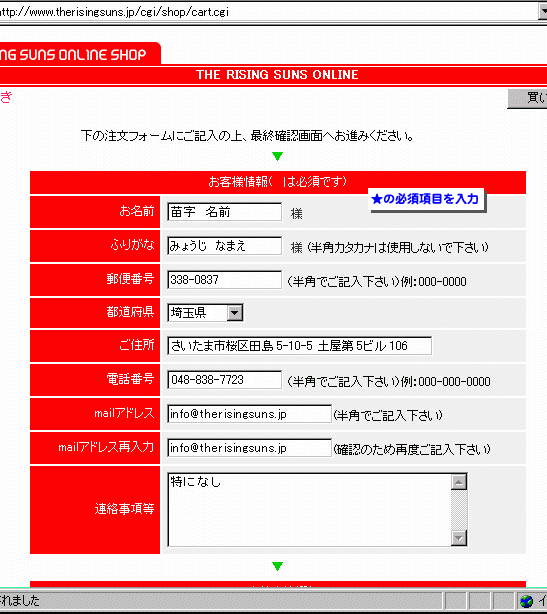Screen dimensions: 547x614
Task: Click the globe internet zone status icon
Action: [x=527, y=601]
